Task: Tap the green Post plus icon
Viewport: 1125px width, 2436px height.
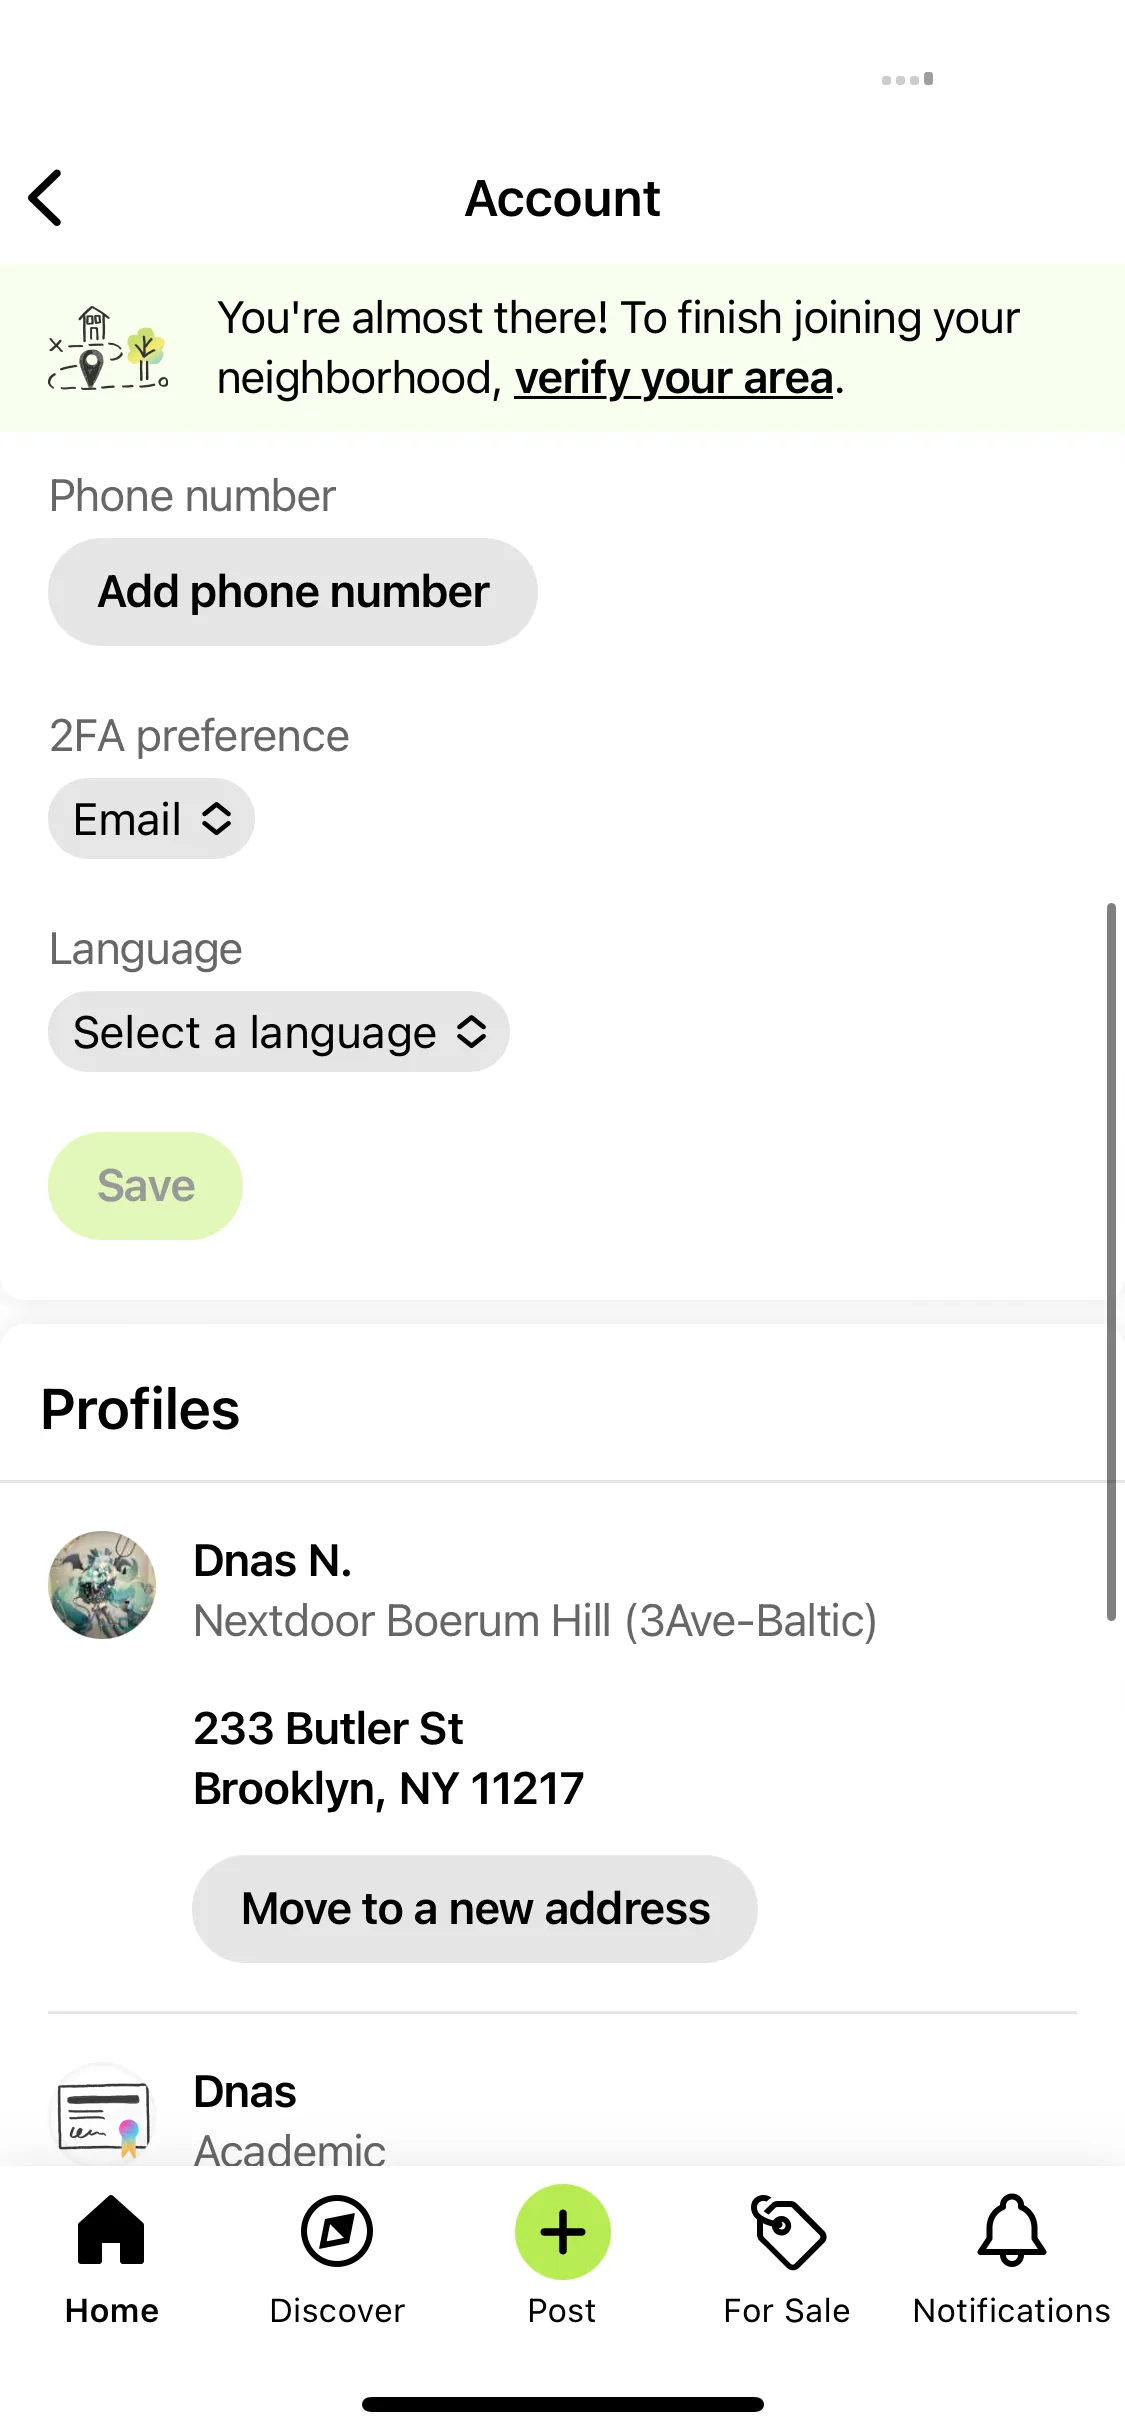Action: tap(562, 2231)
